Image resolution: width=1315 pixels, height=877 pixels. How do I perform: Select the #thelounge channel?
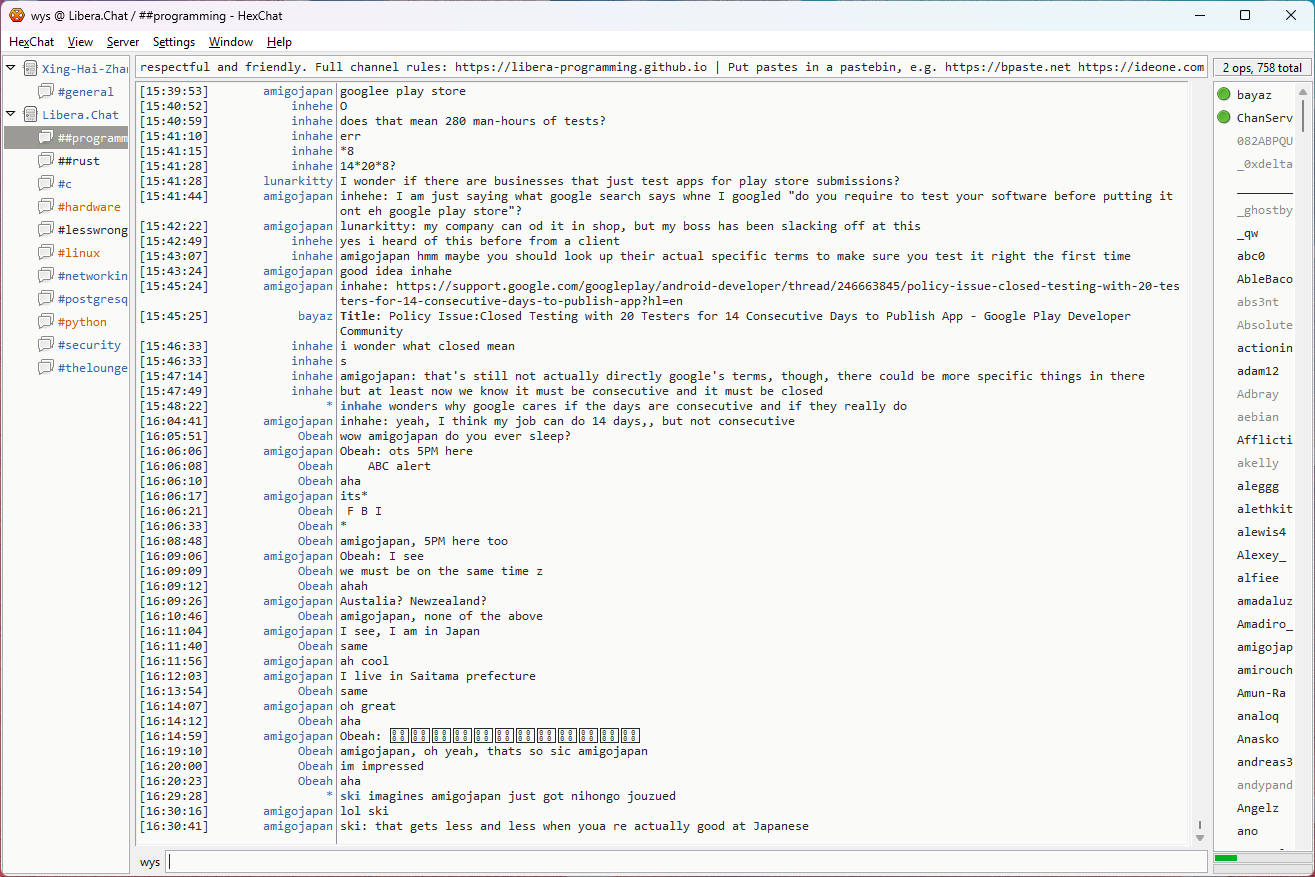point(92,368)
